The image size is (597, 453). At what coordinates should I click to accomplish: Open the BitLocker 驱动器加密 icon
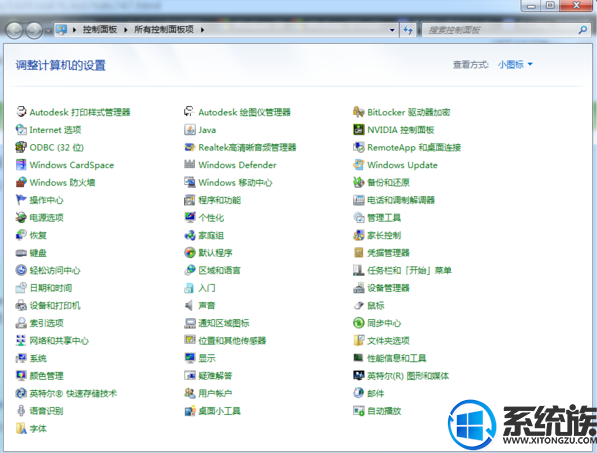click(358, 112)
